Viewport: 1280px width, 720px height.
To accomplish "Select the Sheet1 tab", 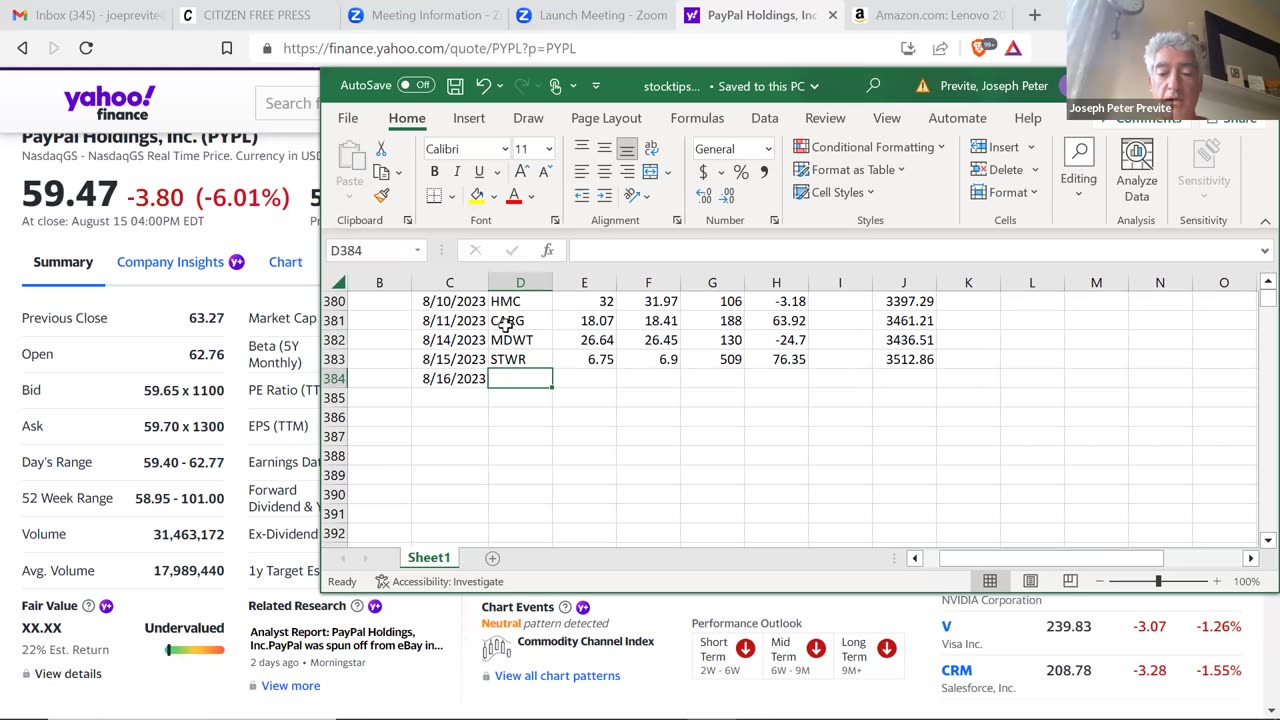I will [429, 558].
